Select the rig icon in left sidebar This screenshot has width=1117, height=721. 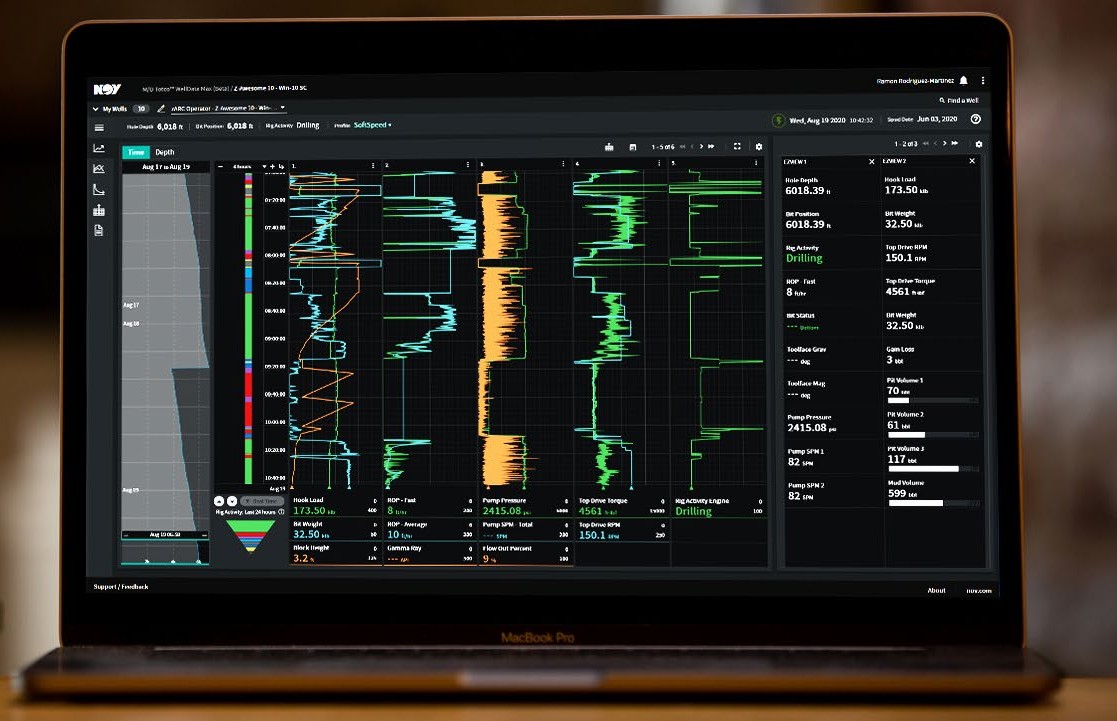point(99,210)
